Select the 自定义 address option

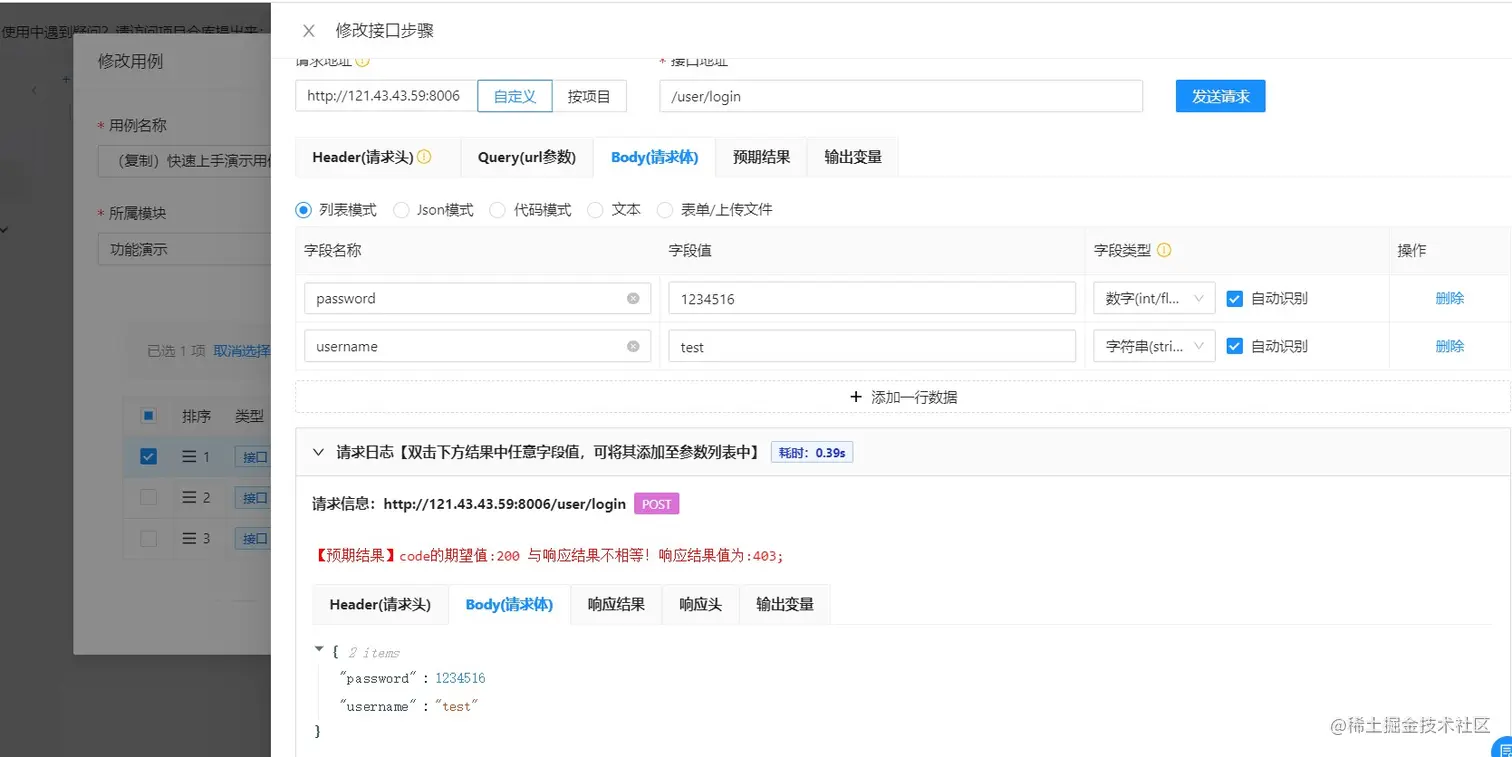tap(515, 96)
